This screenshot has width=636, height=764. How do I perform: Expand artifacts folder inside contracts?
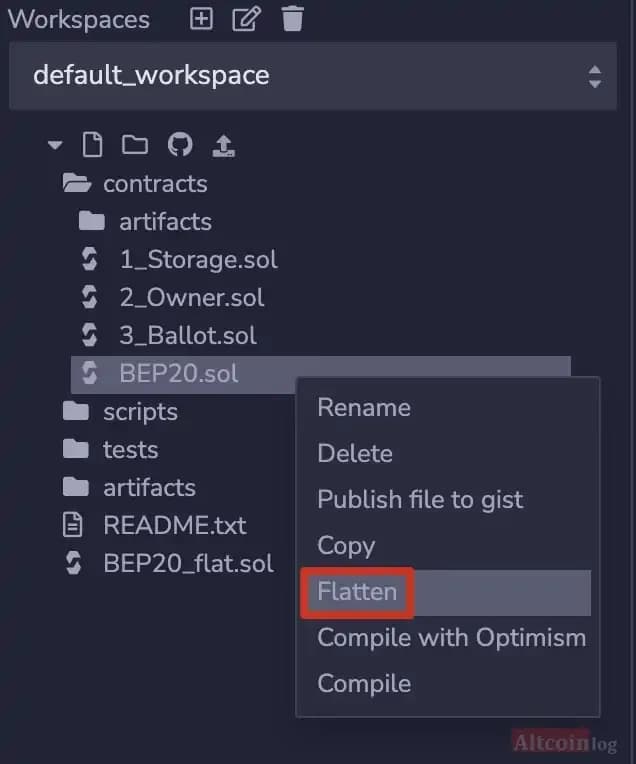165,222
